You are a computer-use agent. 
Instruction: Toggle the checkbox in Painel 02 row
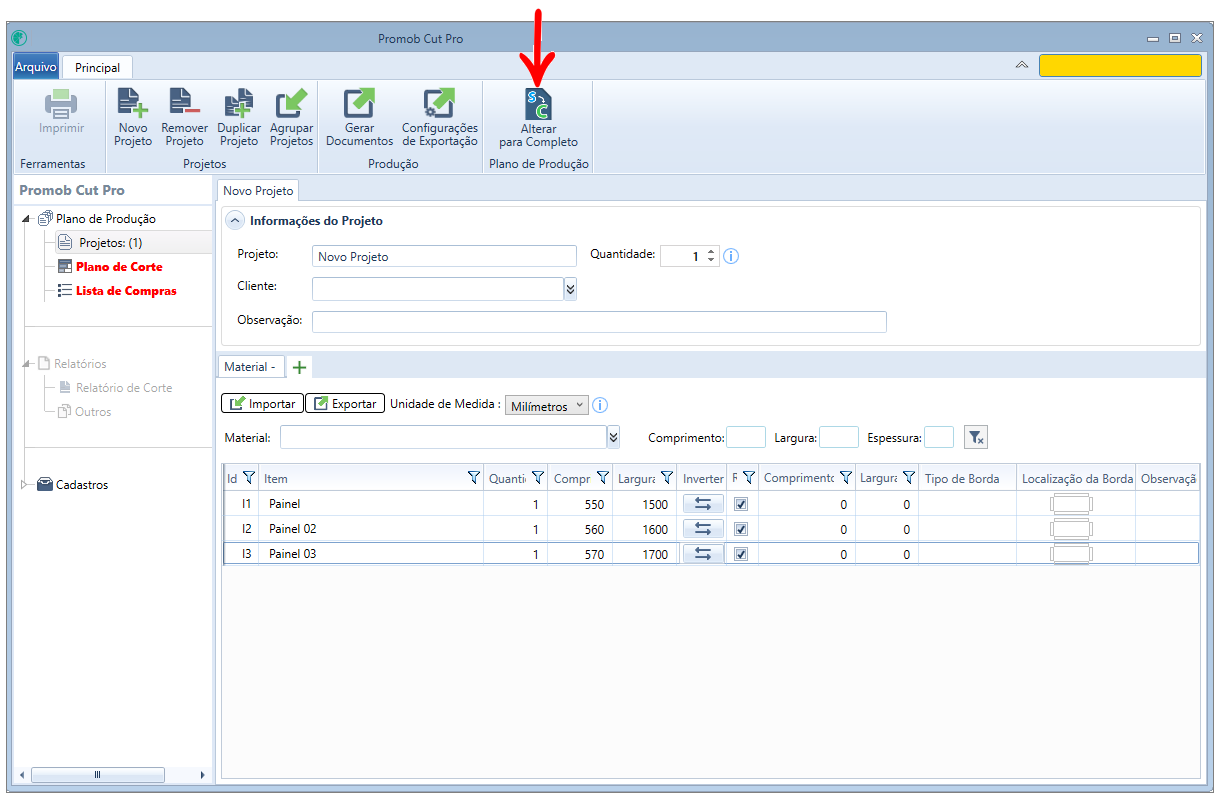(741, 529)
